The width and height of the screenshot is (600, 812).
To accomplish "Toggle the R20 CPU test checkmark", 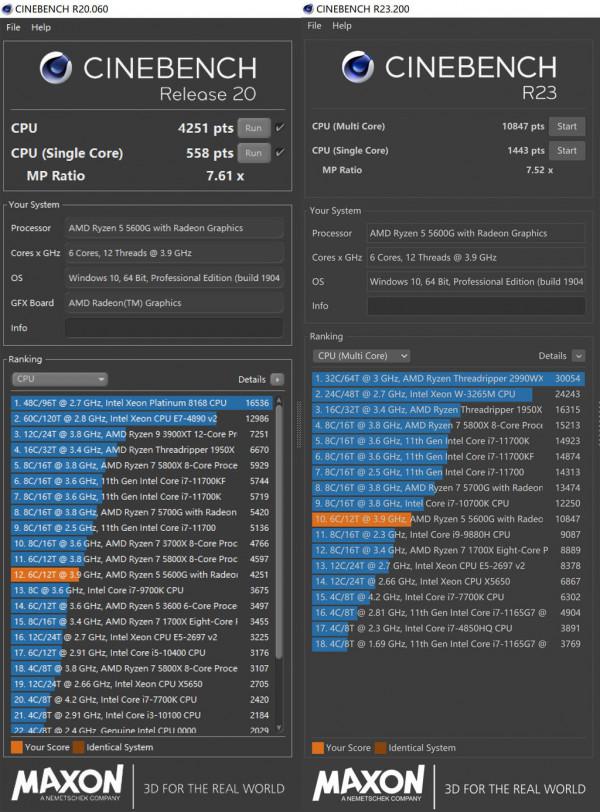I will [279, 127].
